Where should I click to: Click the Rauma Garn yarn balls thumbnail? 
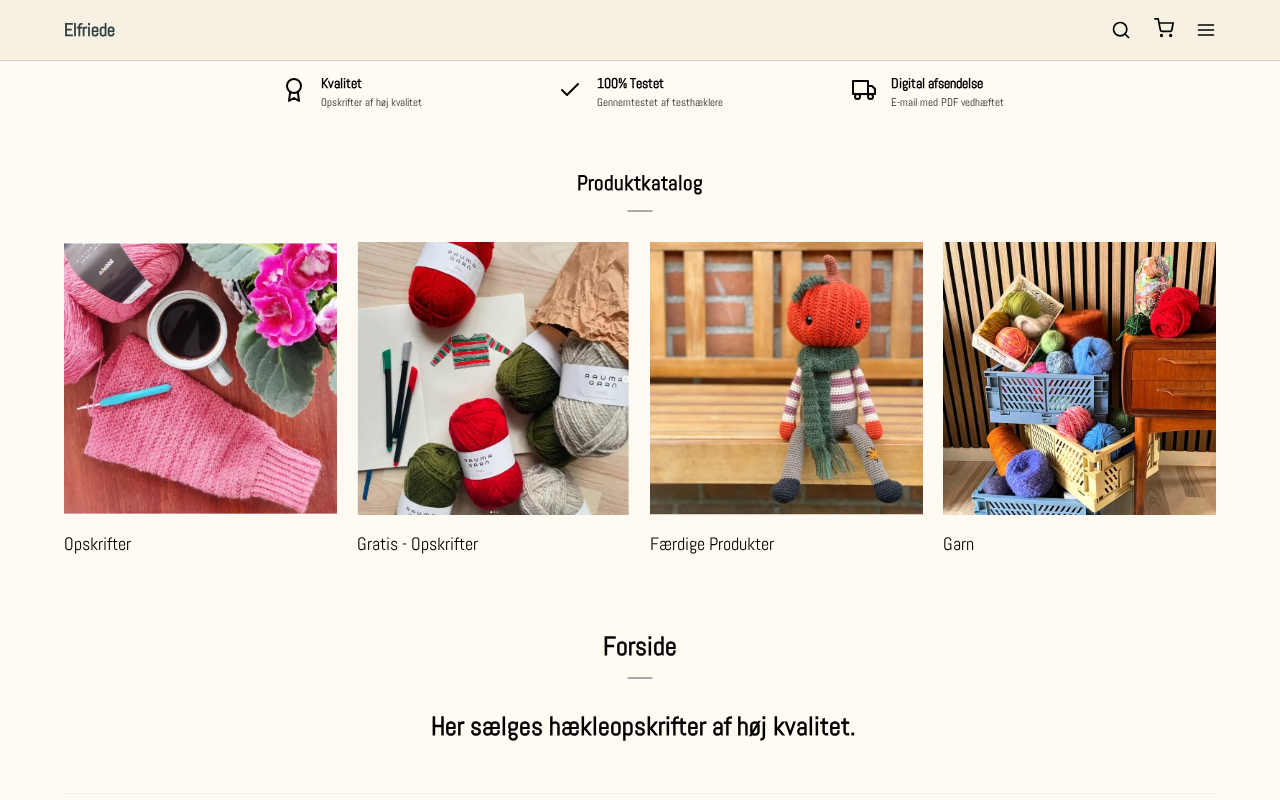(493, 378)
